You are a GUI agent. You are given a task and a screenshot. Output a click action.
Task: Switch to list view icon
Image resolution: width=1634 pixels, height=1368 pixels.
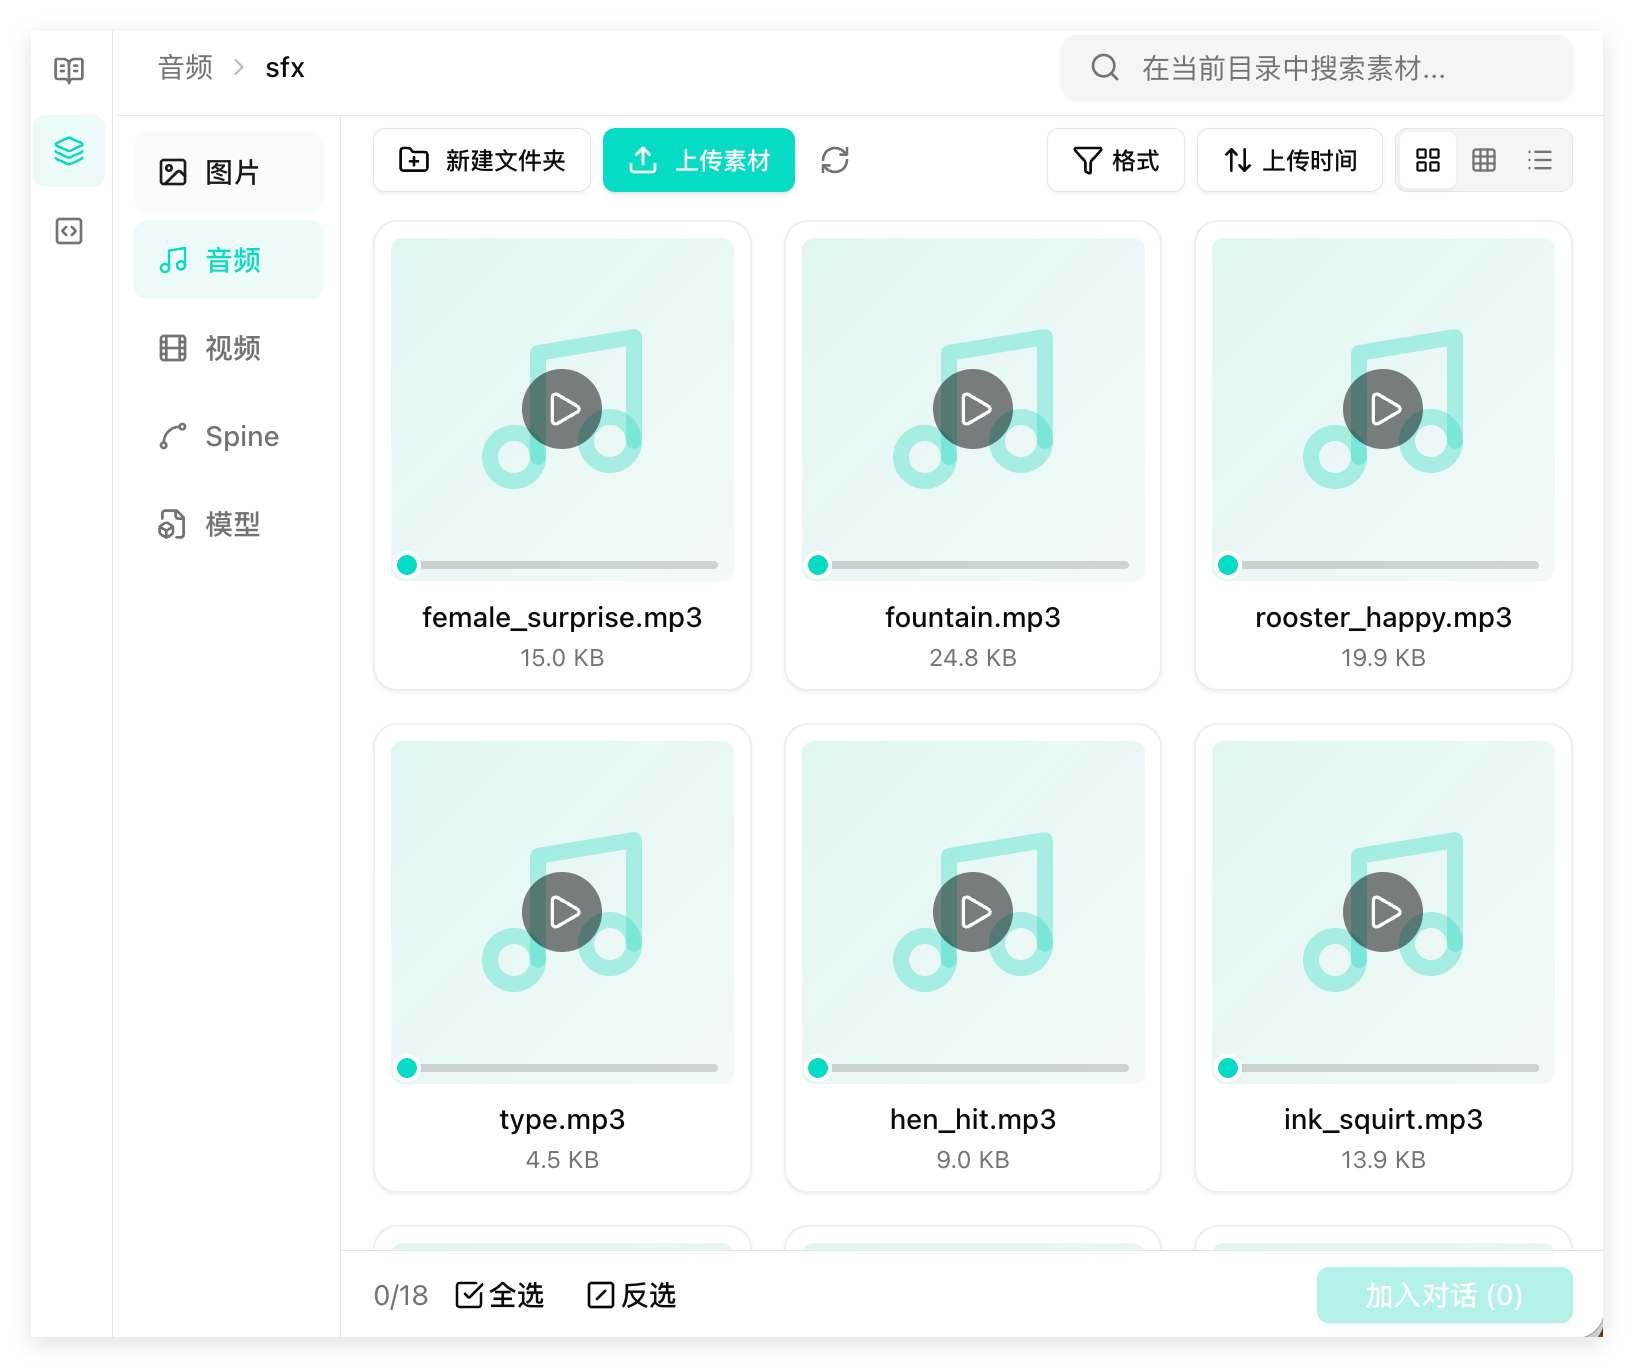click(x=1540, y=160)
